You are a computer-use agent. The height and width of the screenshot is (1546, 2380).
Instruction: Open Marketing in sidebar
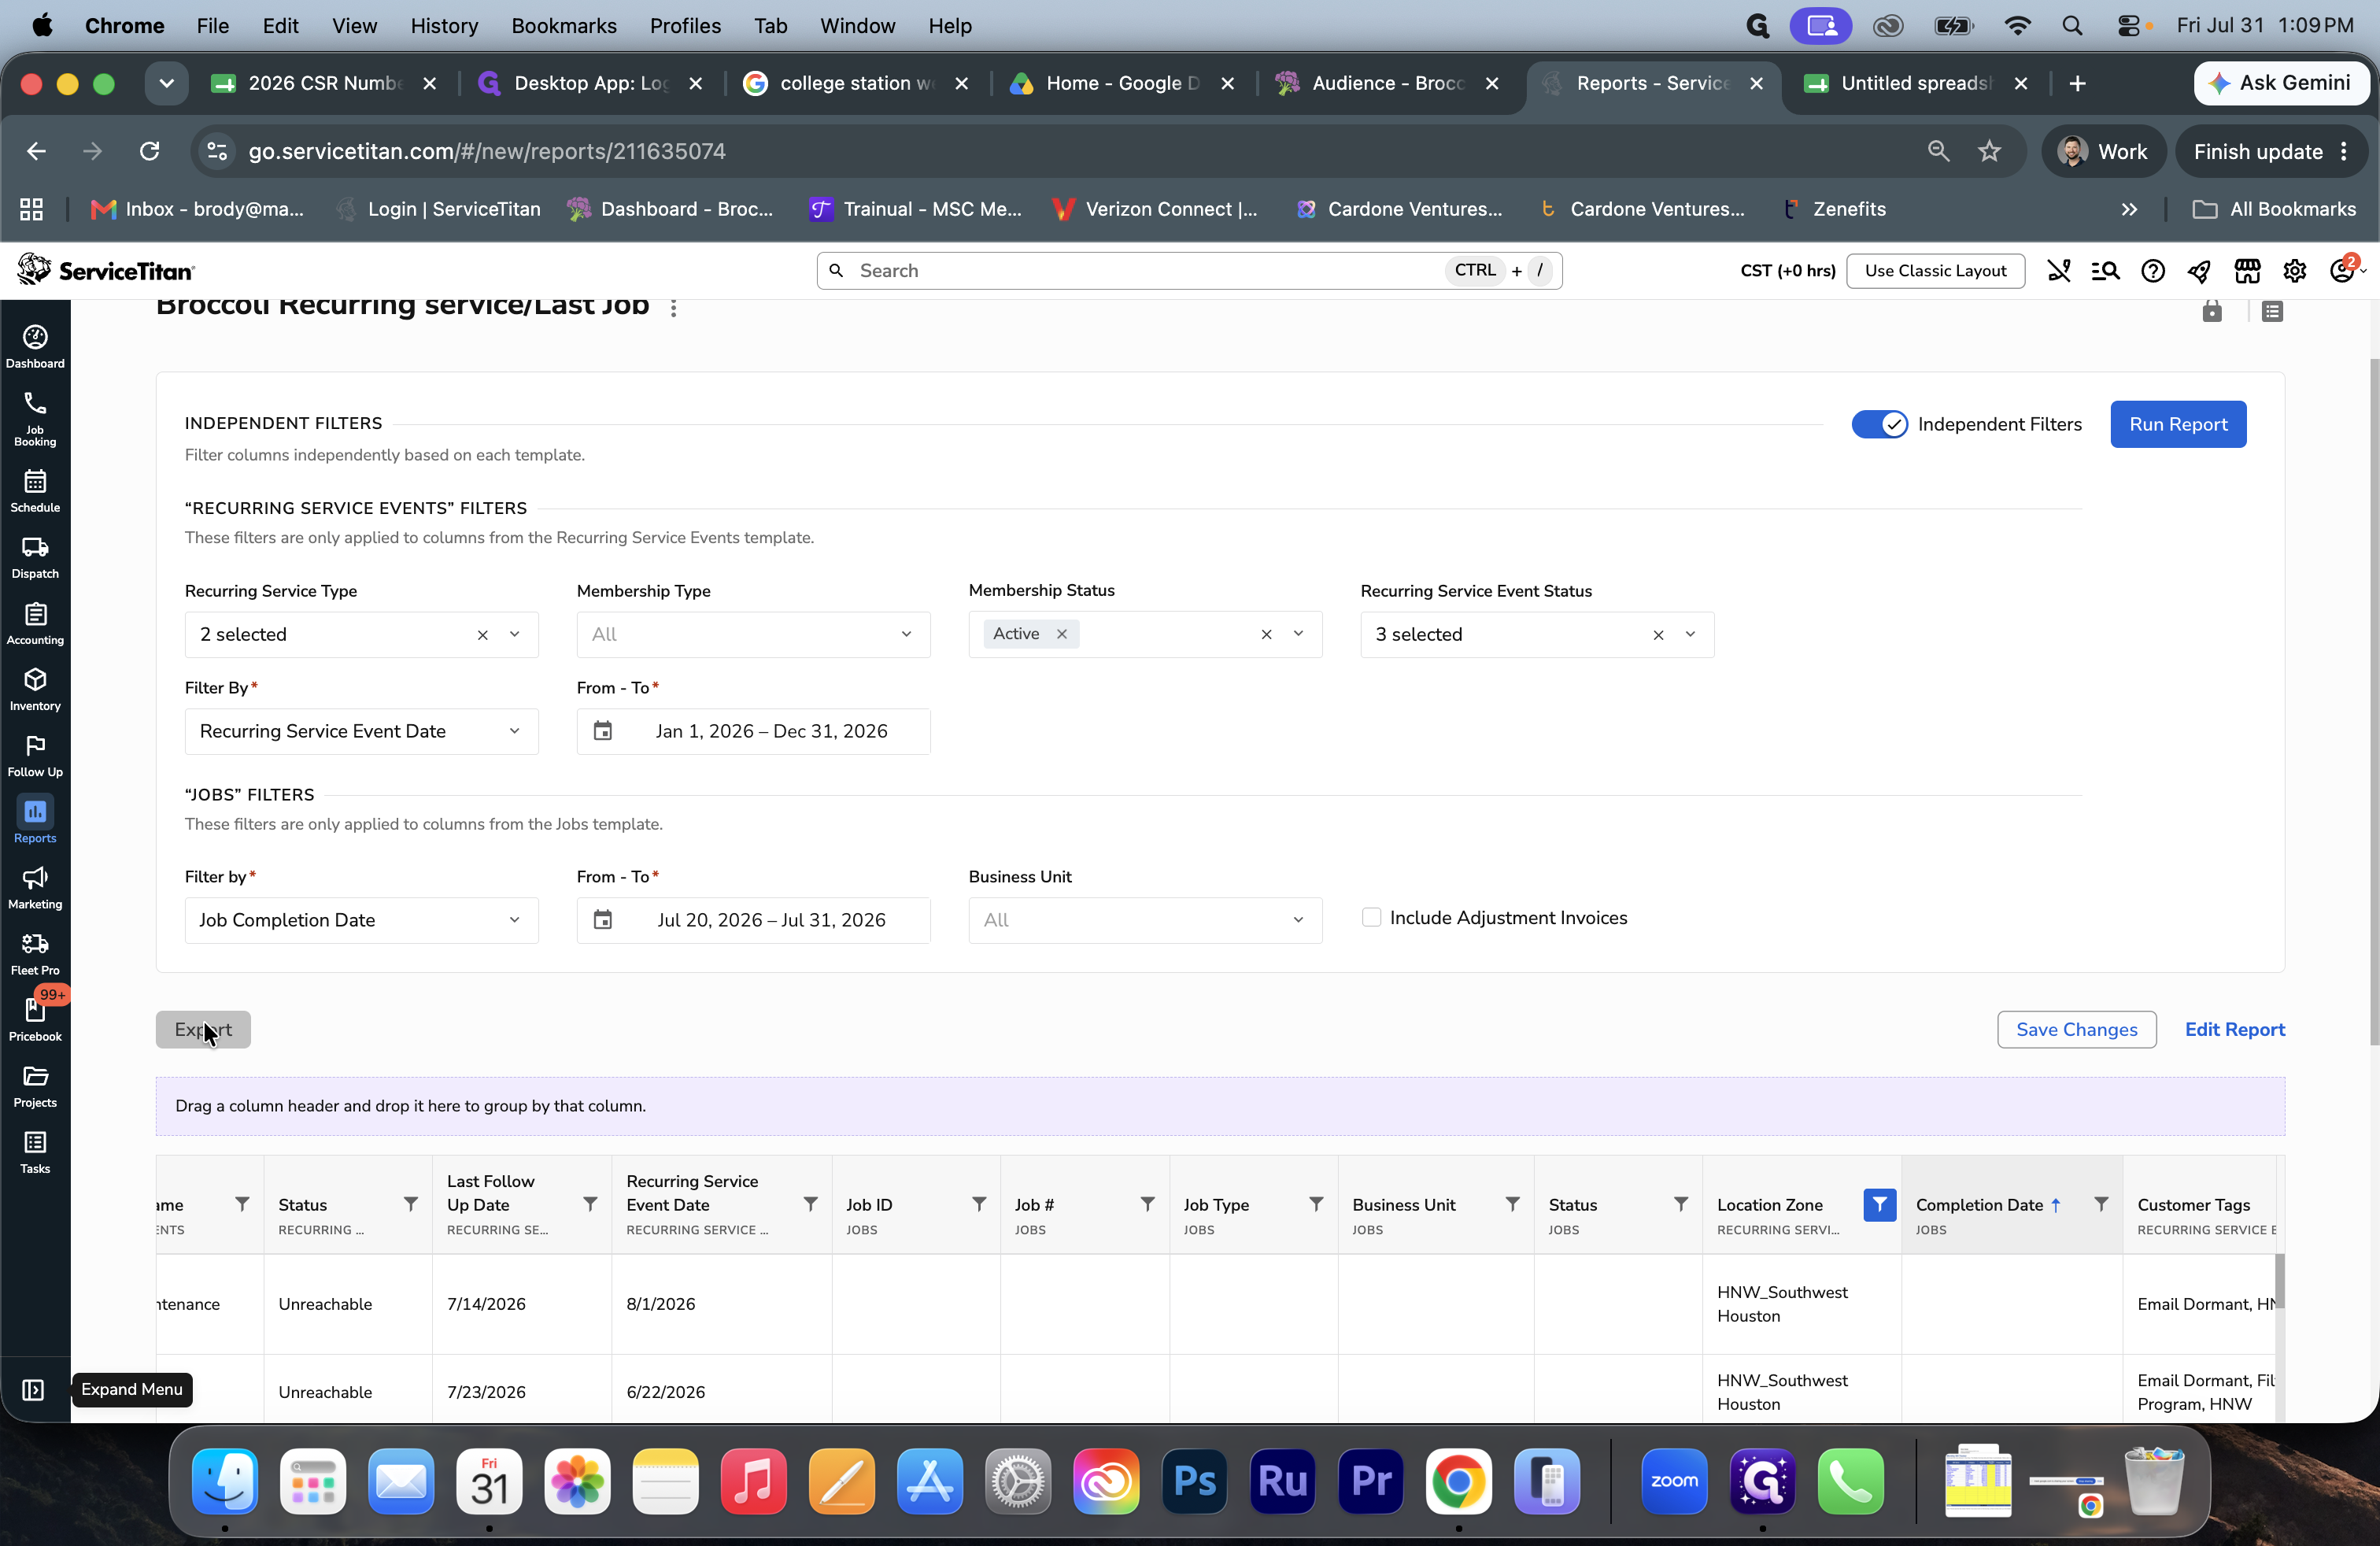[35, 887]
